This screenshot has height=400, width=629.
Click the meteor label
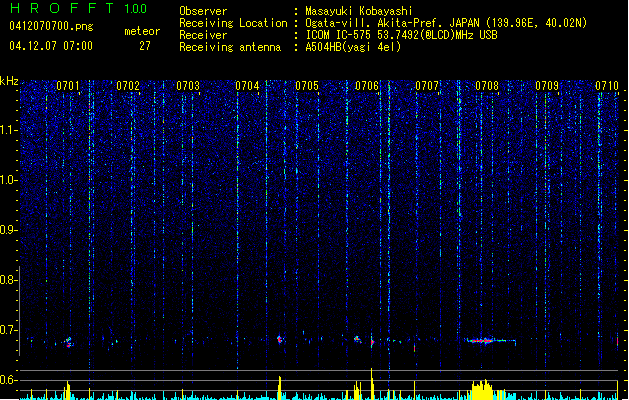pyautogui.click(x=142, y=31)
